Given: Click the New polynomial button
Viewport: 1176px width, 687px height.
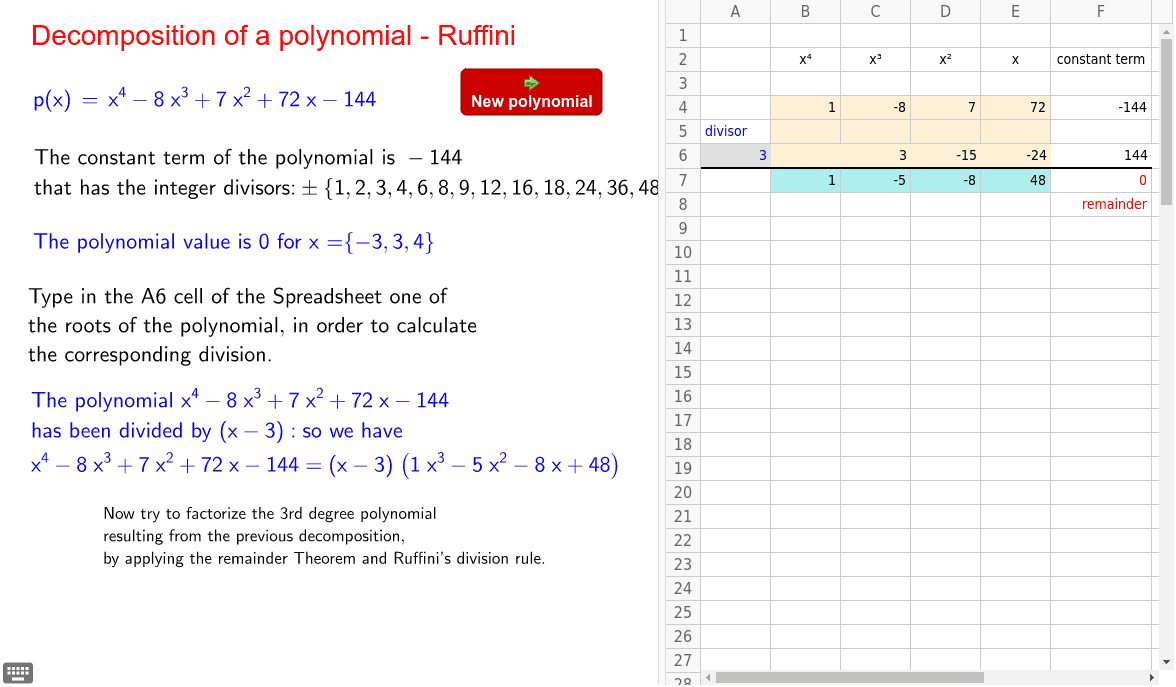Looking at the screenshot, I should click(531, 92).
